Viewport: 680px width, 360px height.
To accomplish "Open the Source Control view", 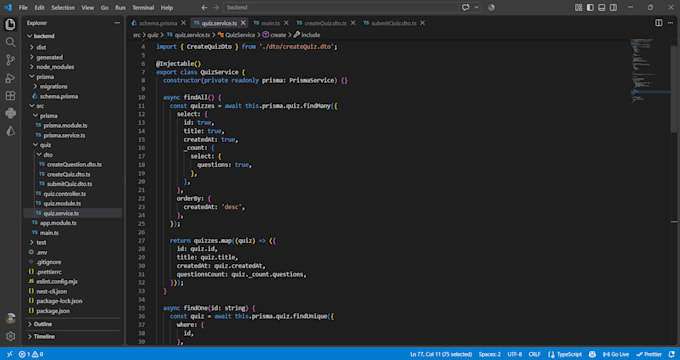I will click(10, 60).
